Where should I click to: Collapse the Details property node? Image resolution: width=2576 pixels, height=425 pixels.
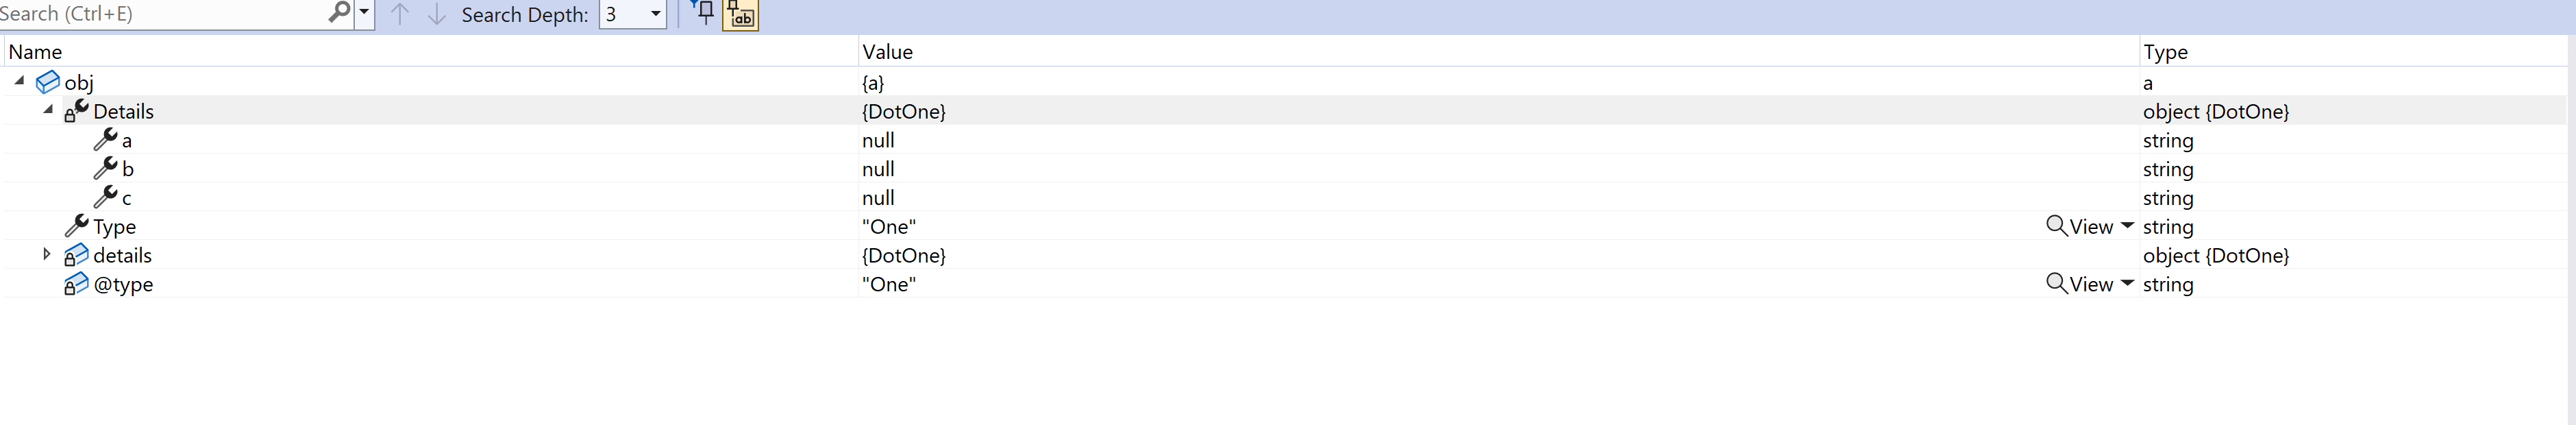[48, 110]
